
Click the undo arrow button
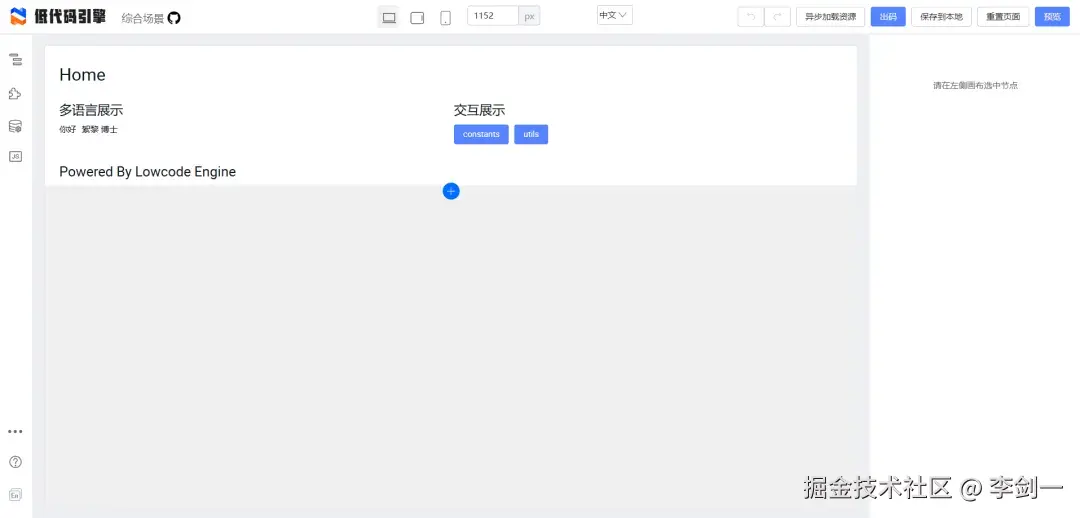751,17
